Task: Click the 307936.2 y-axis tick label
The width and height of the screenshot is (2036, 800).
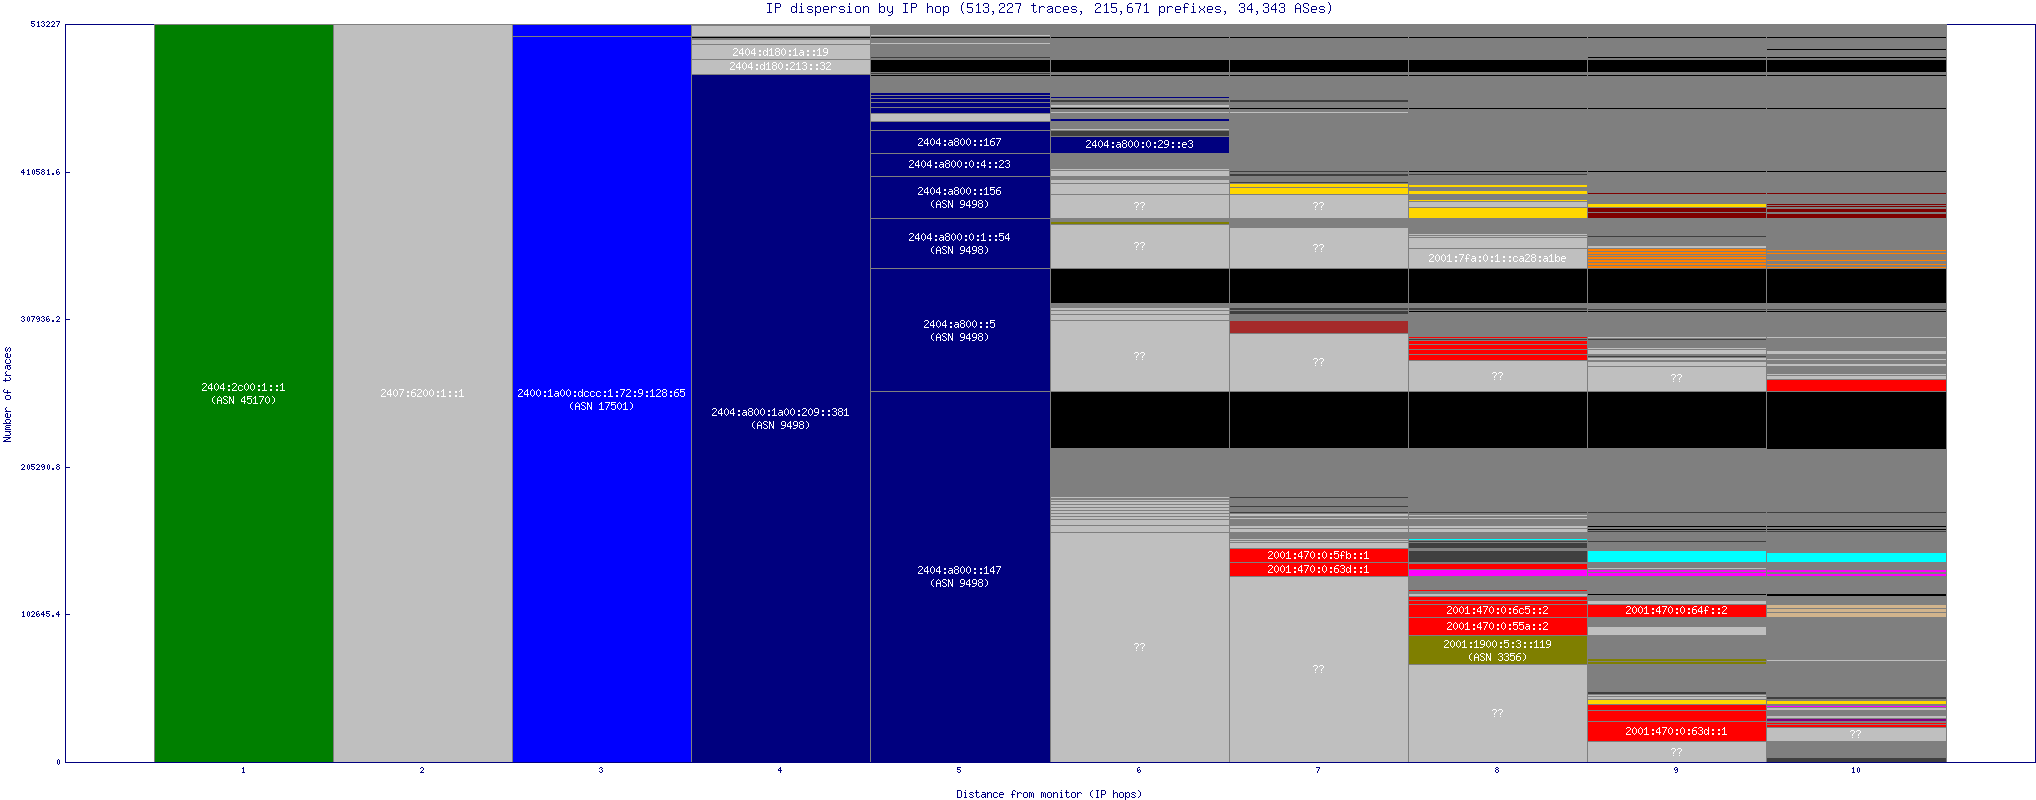Action: [40, 319]
